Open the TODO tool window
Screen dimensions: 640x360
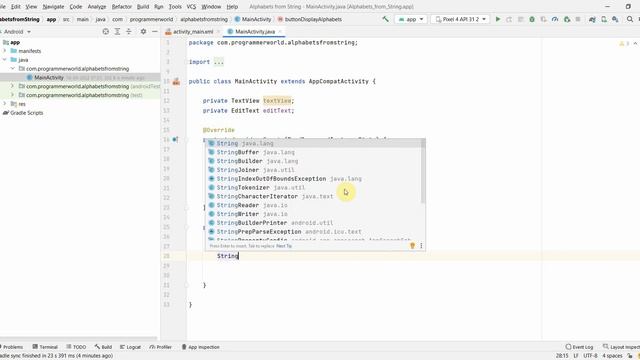click(x=76, y=347)
